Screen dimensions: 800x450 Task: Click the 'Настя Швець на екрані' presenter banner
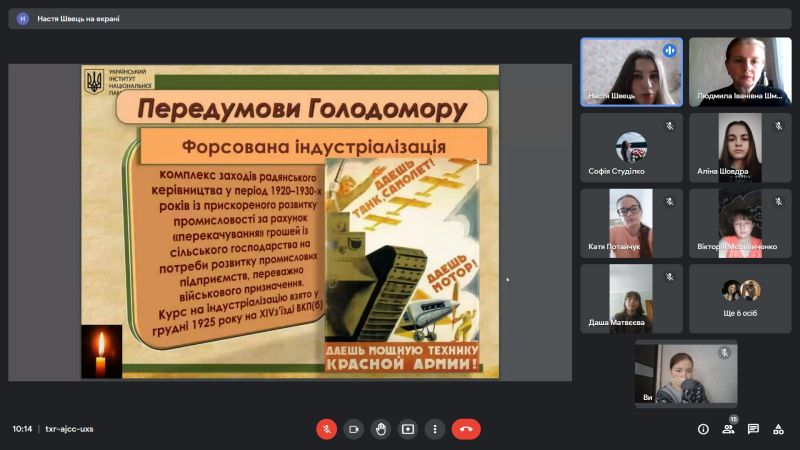click(399, 18)
